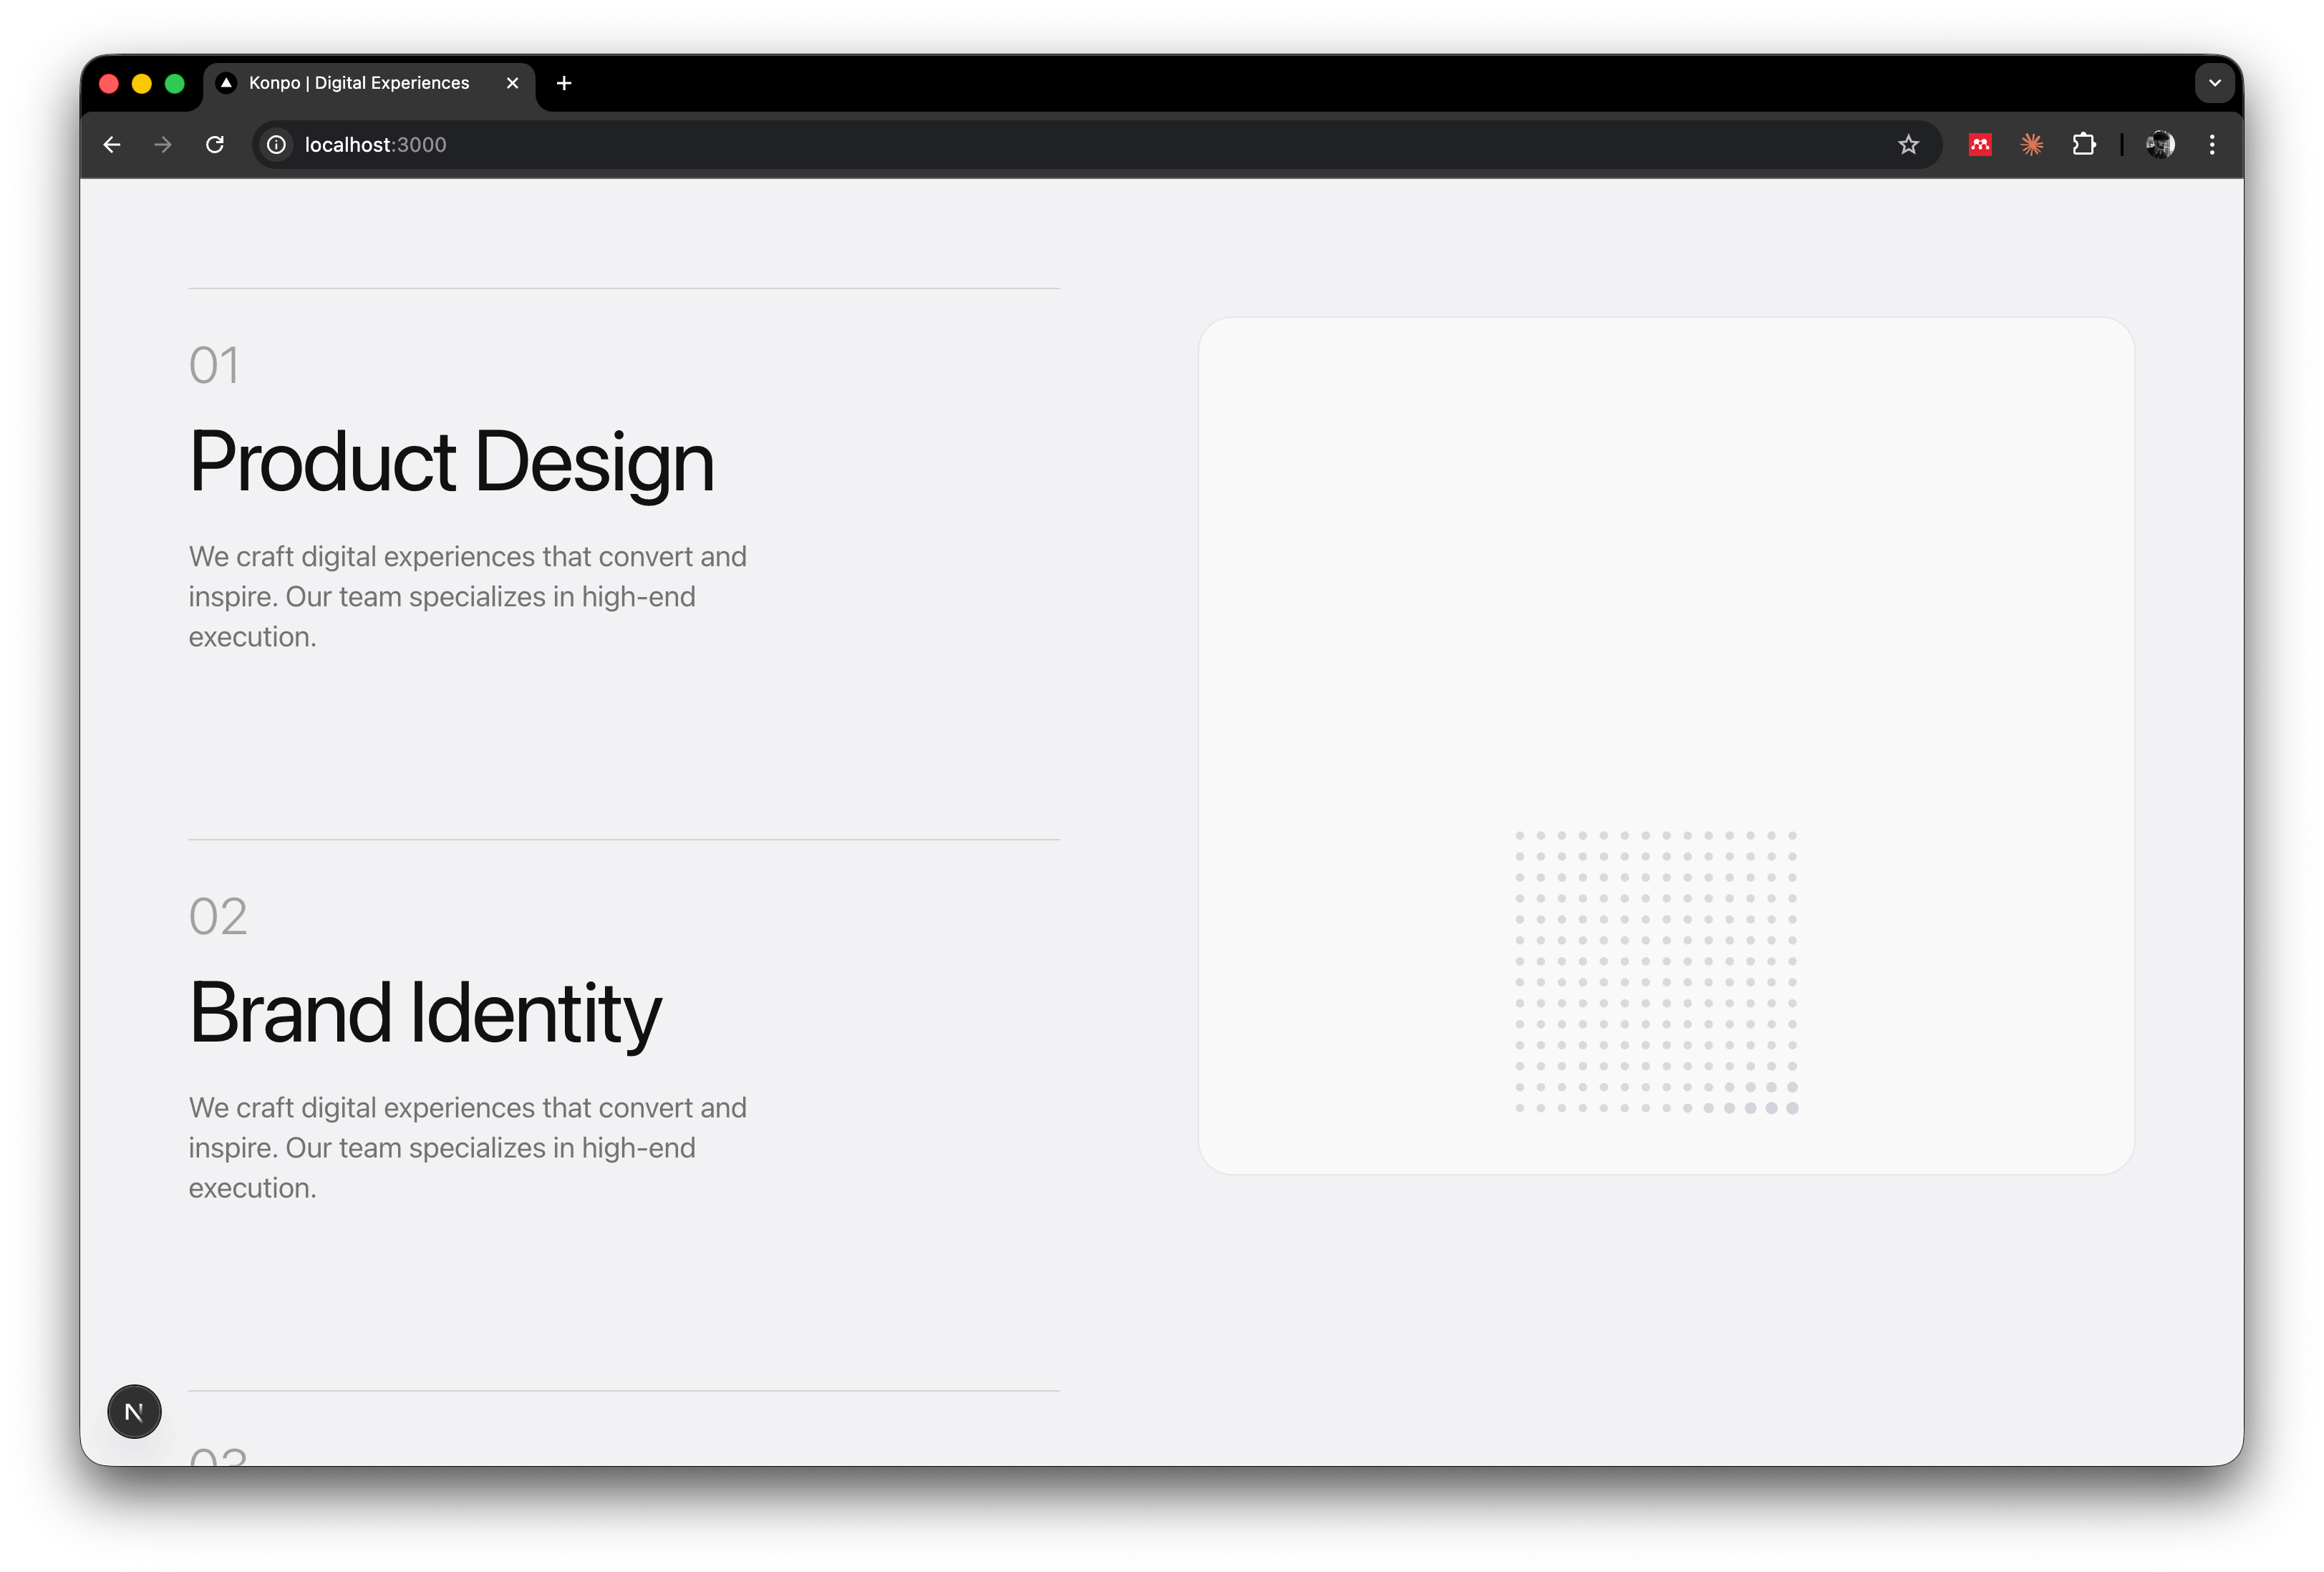Screen dimensions: 2324x1572
Task: View site information icon in the address bar
Action: 277,145
